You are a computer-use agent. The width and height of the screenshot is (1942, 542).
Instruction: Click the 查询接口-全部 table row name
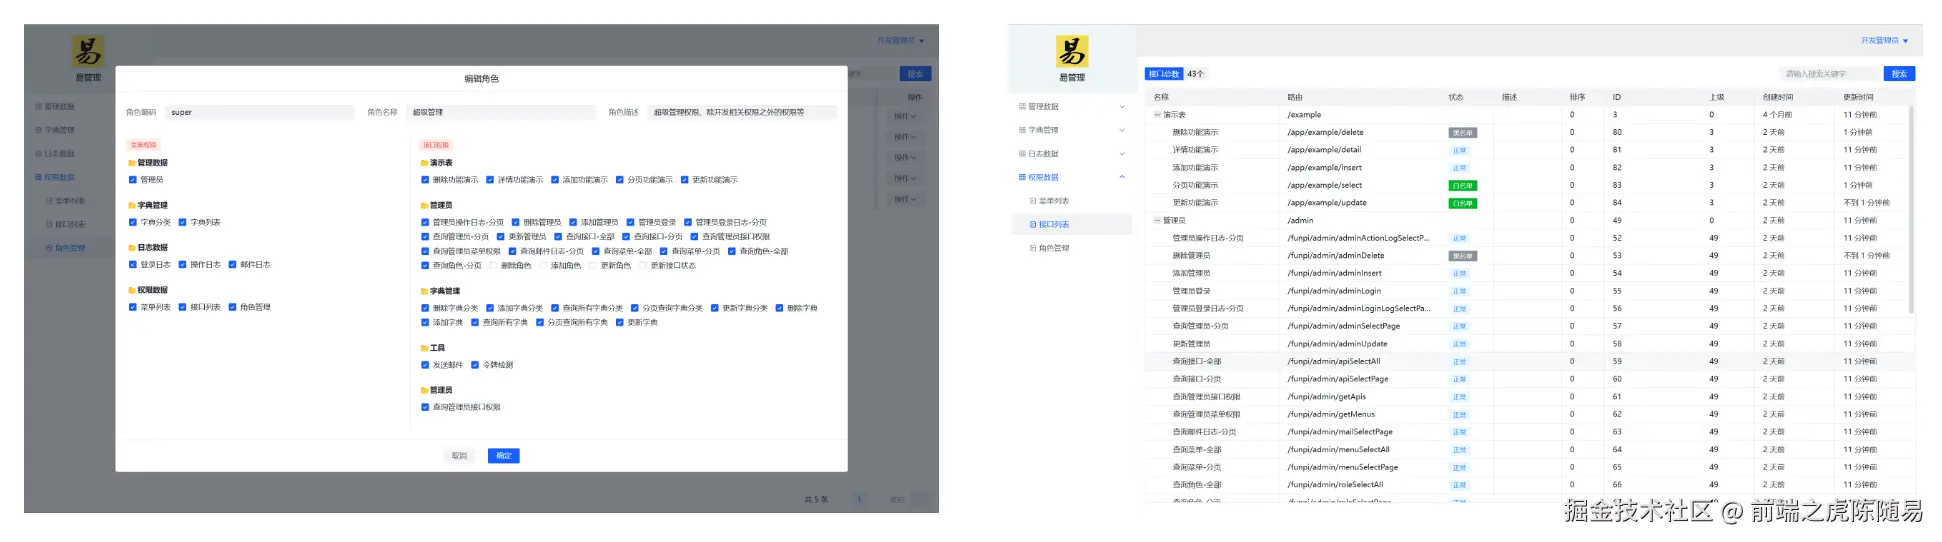point(1197,362)
